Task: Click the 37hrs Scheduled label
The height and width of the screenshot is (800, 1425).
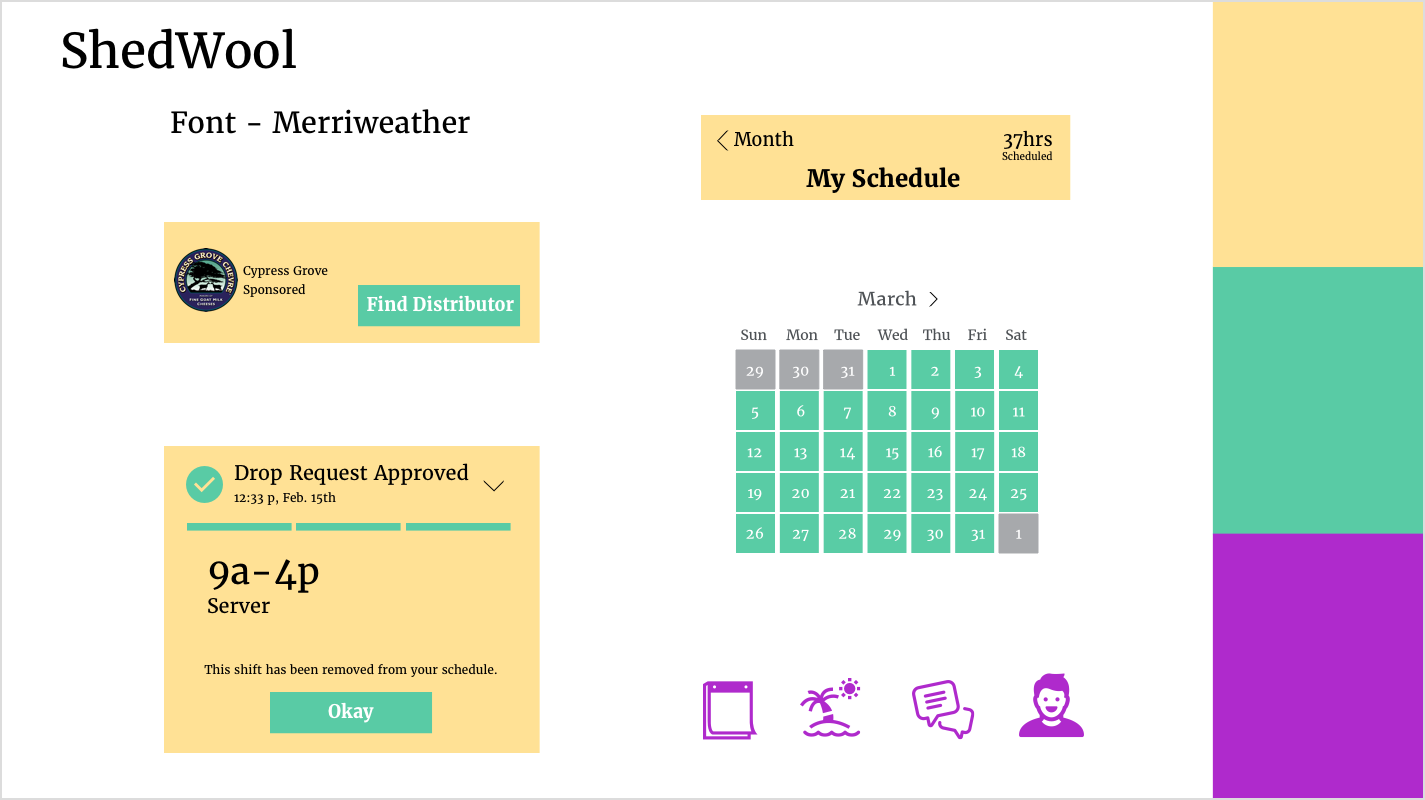Action: (x=1027, y=146)
